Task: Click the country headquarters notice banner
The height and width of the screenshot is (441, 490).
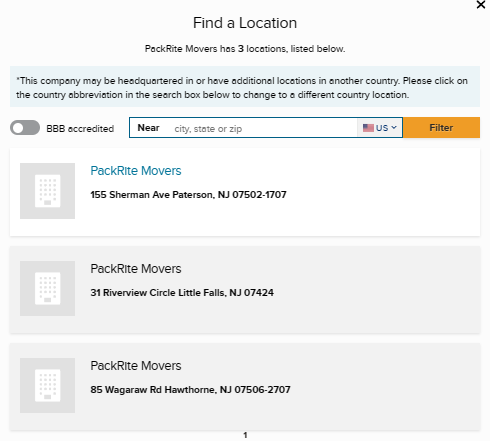Action: (245, 87)
